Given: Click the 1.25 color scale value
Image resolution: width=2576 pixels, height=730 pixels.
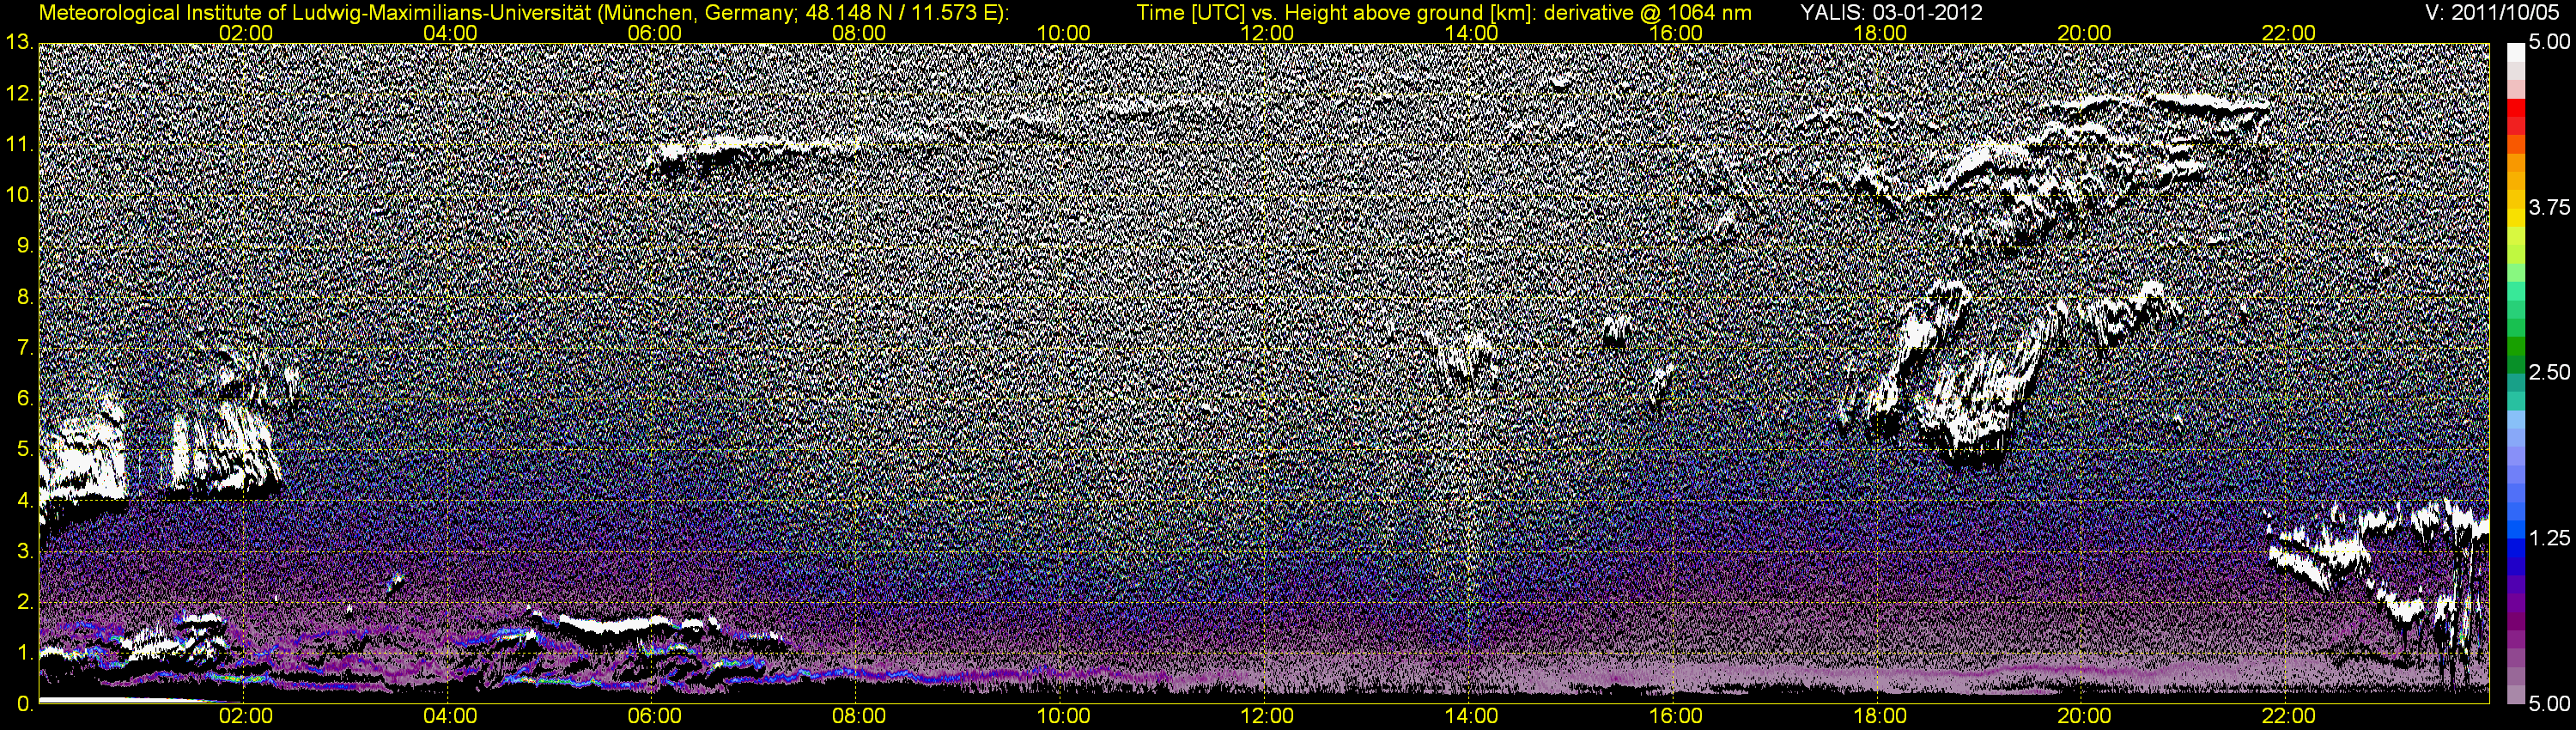Looking at the screenshot, I should [2549, 538].
